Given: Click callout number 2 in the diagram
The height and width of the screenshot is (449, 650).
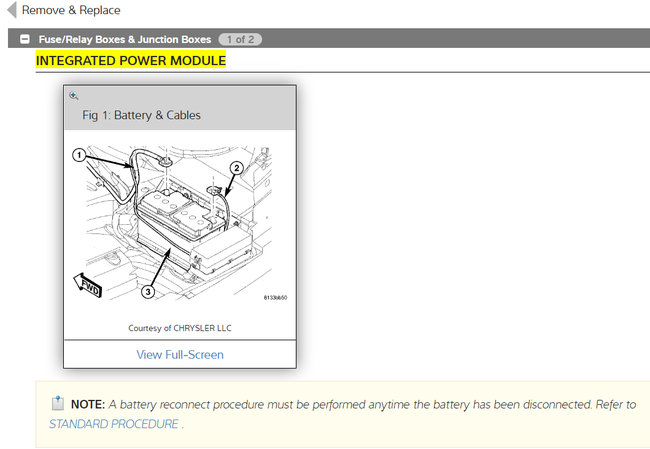Looking at the screenshot, I should 236,168.
